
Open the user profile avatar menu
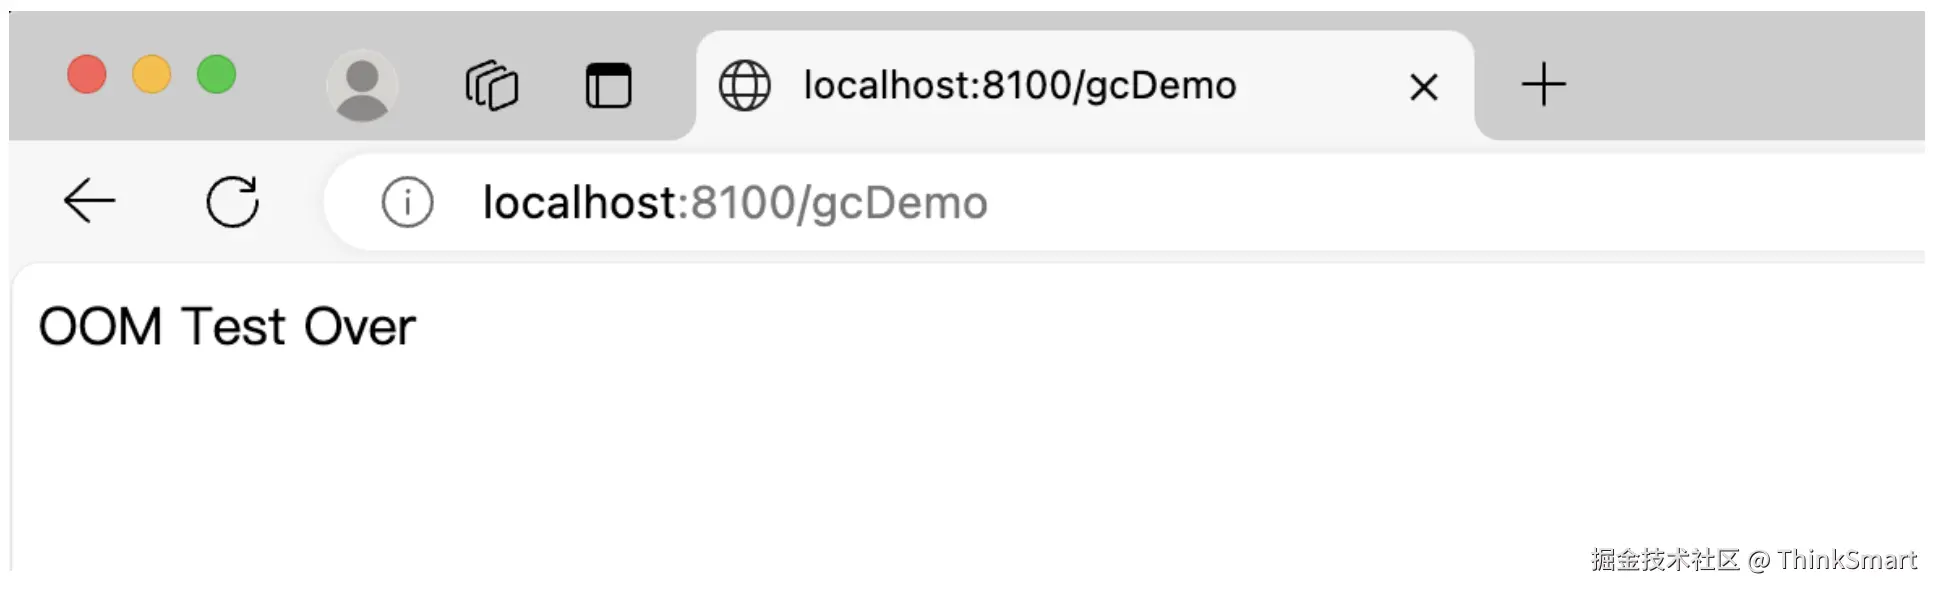click(362, 86)
